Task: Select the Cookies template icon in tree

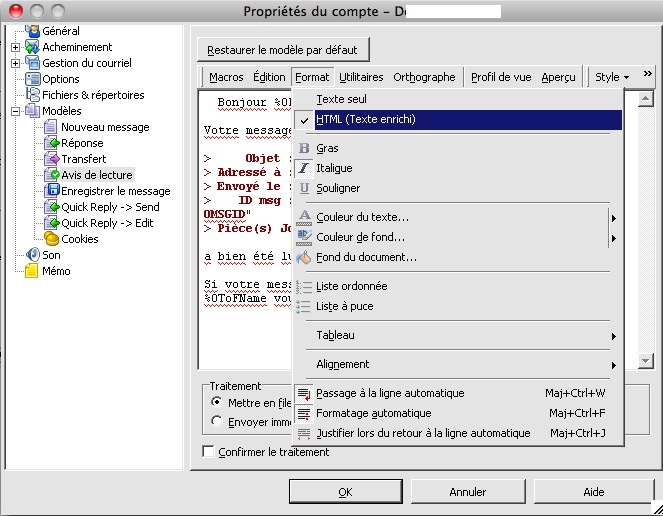Action: coord(52,239)
